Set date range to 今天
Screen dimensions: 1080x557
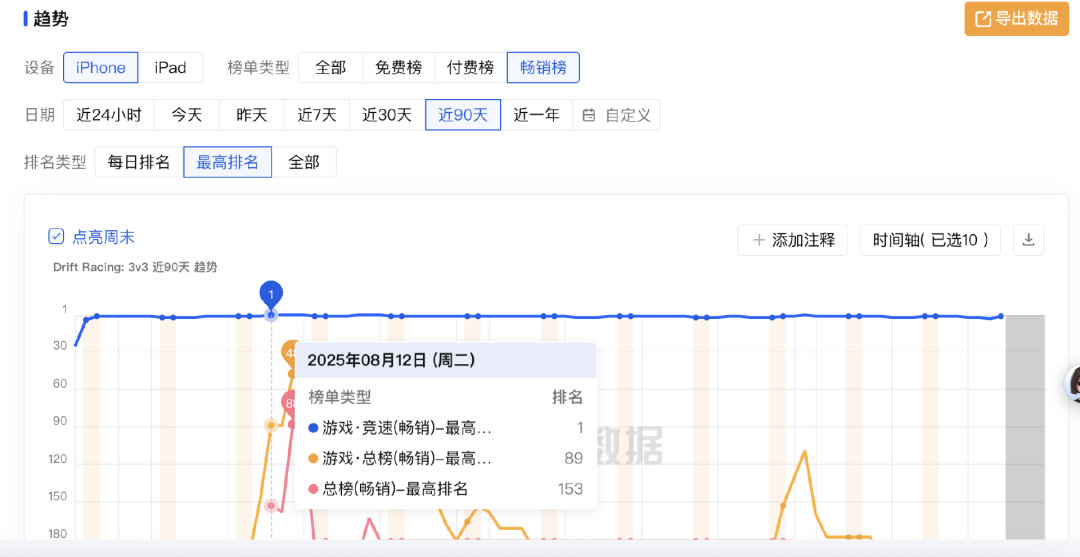[187, 115]
